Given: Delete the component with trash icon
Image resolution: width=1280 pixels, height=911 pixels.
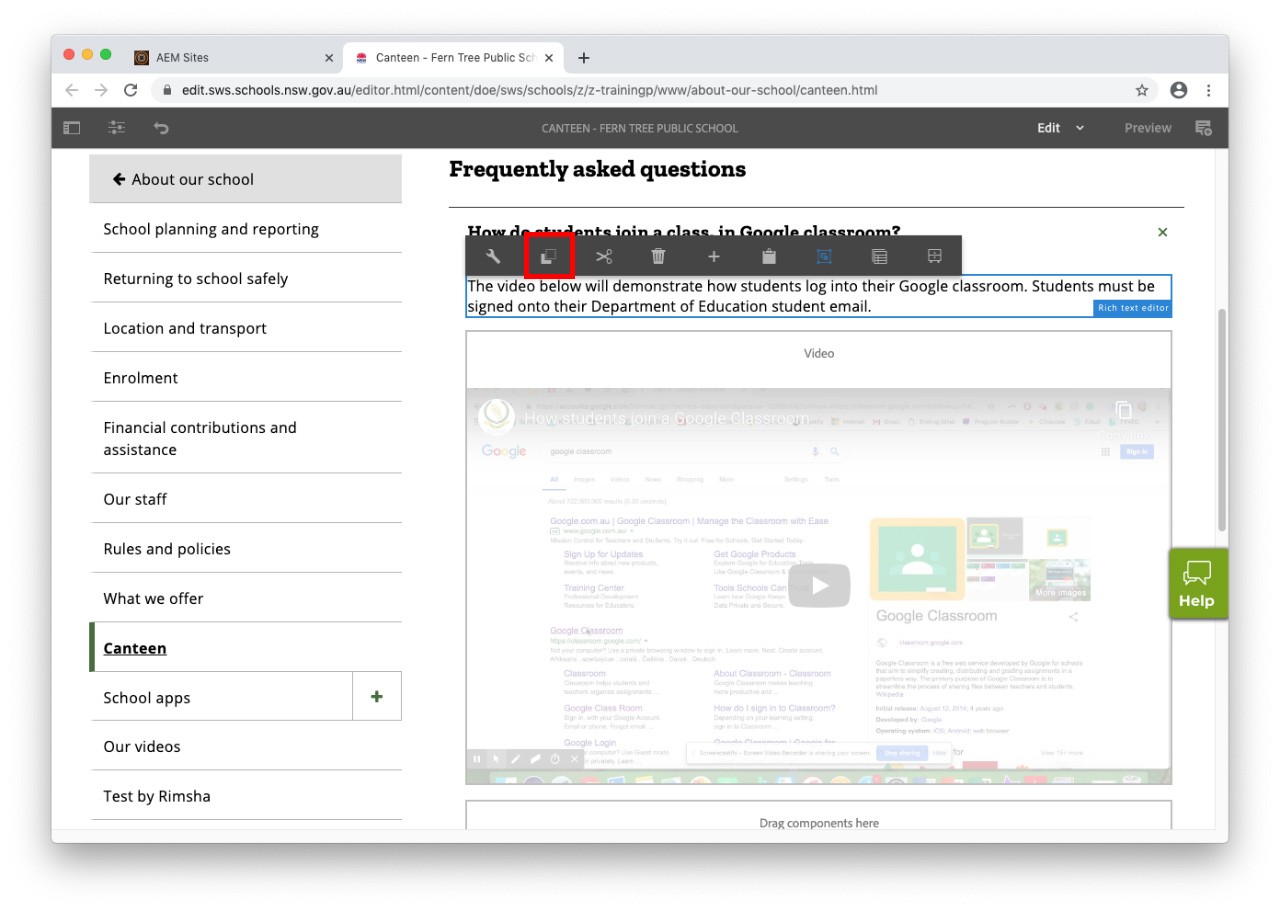Looking at the screenshot, I should tap(658, 257).
